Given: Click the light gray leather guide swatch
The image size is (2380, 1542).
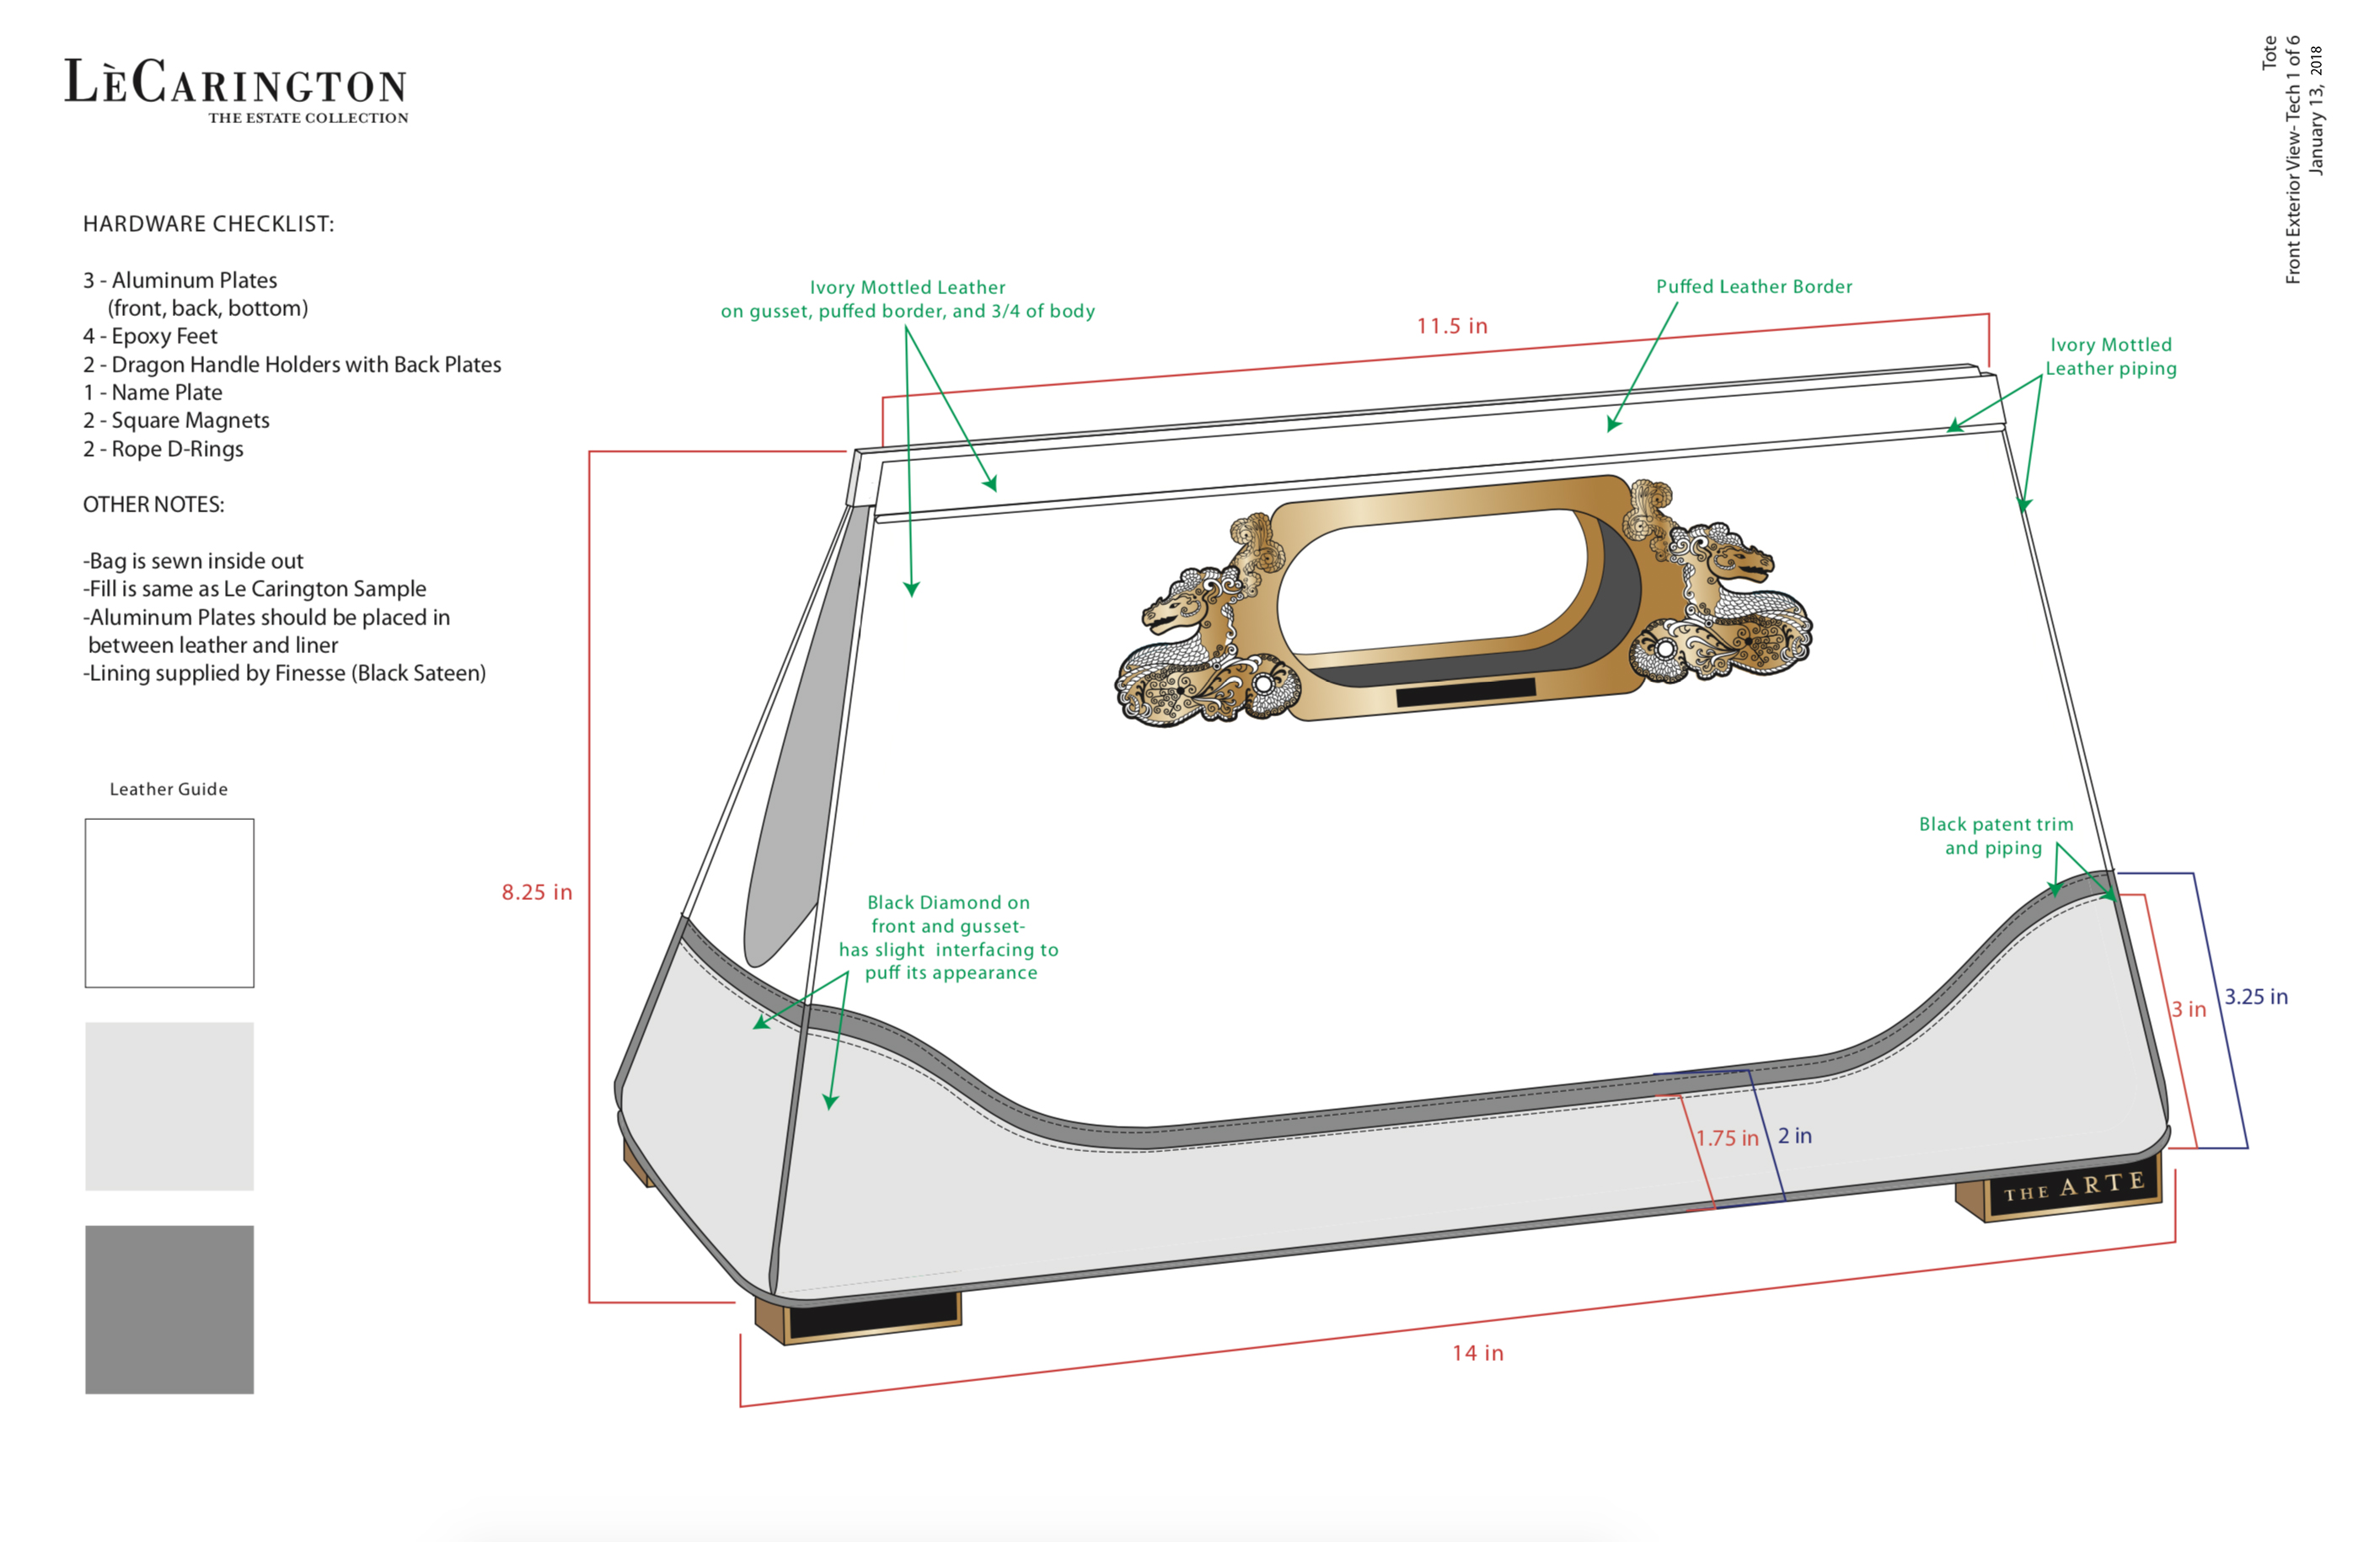Looking at the screenshot, I should [x=169, y=1106].
